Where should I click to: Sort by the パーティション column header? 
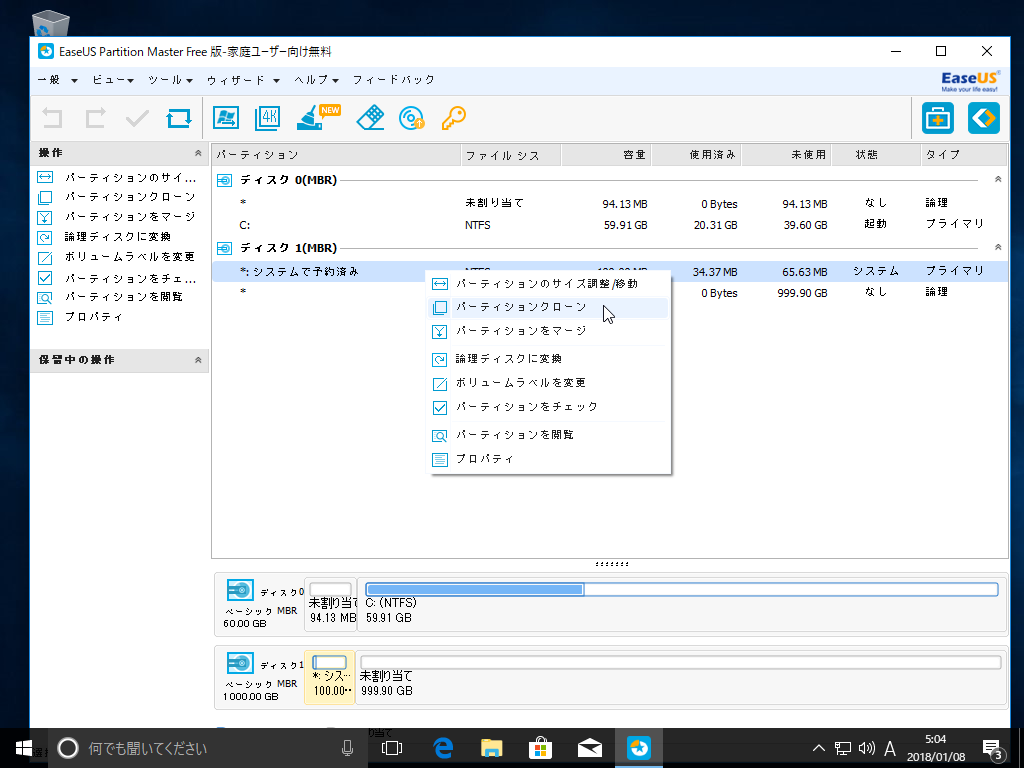(336, 155)
